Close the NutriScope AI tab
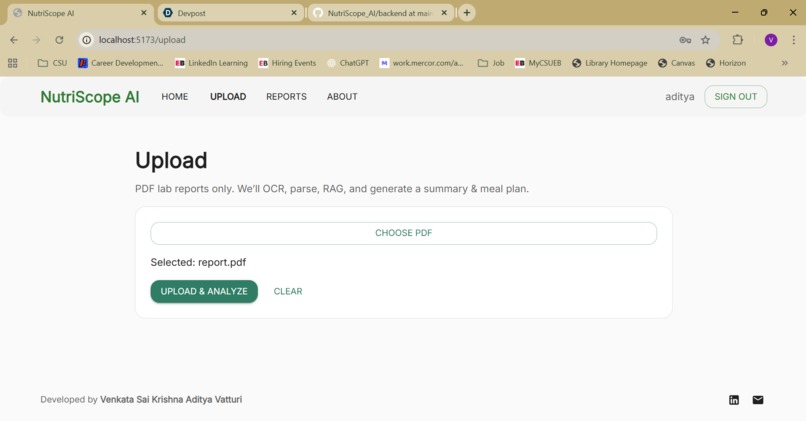 click(143, 13)
